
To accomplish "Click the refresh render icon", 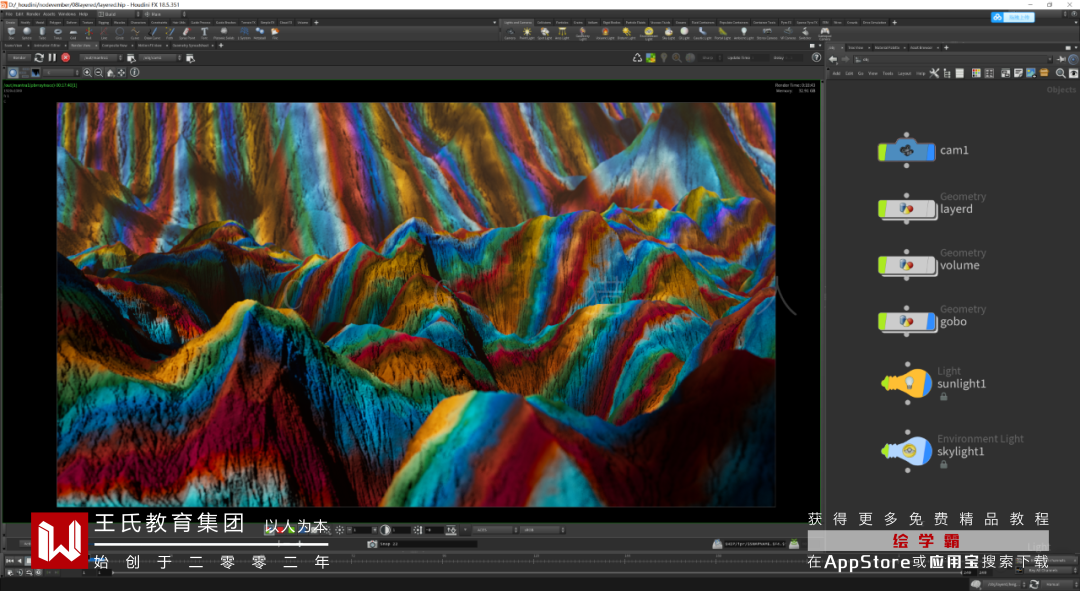I will 39,57.
